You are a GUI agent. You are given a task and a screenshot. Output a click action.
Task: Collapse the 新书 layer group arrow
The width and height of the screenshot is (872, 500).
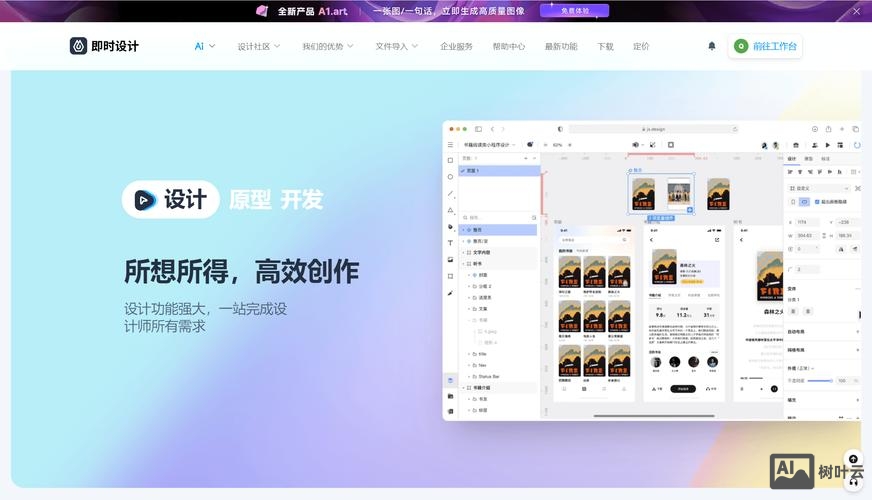[x=463, y=264]
